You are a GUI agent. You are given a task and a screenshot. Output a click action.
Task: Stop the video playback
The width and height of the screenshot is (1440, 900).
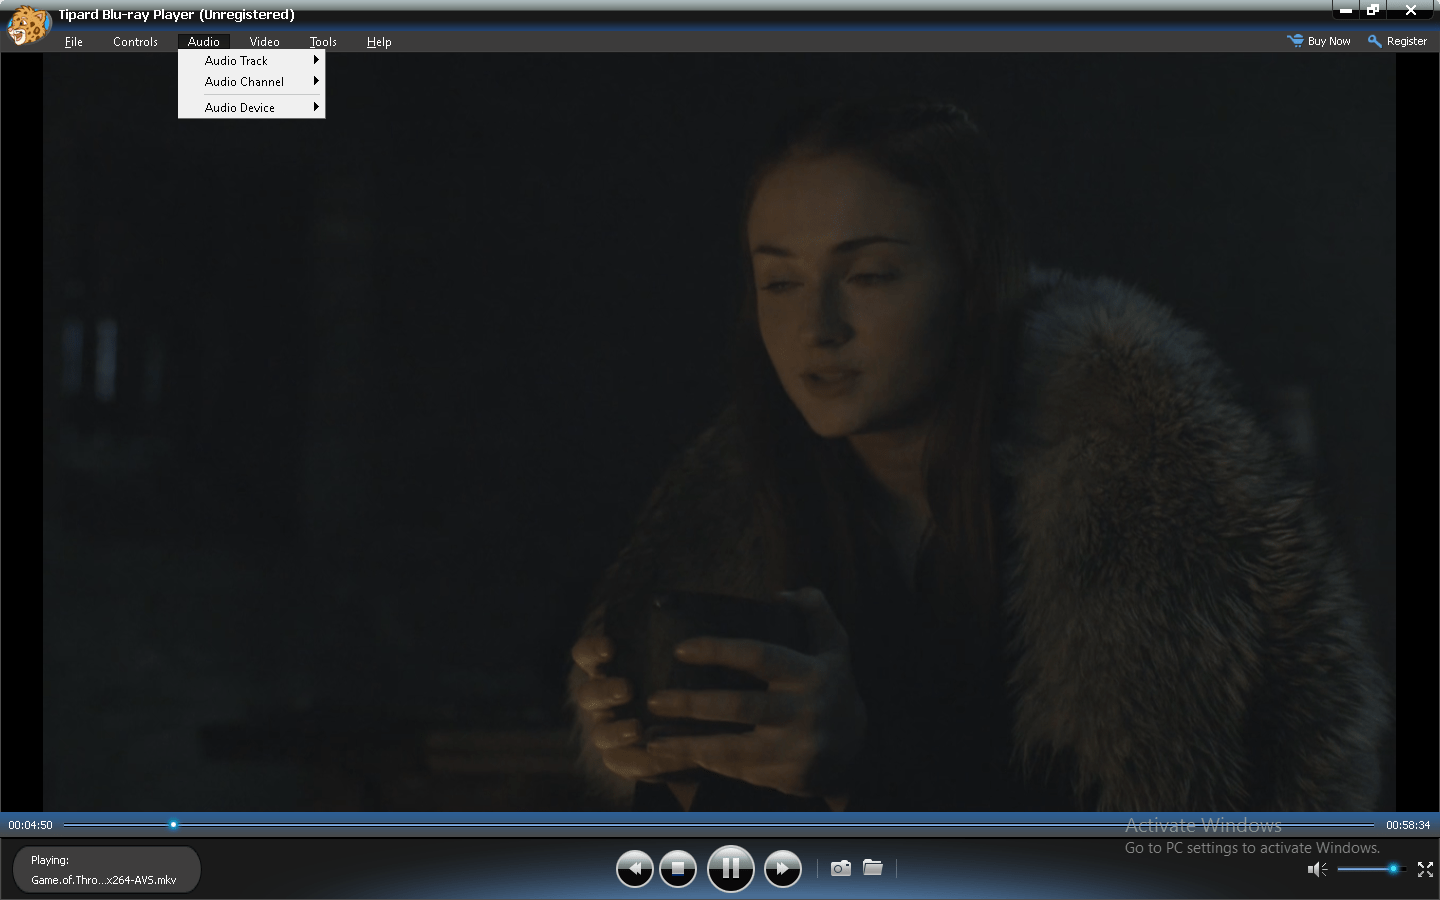[678, 868]
